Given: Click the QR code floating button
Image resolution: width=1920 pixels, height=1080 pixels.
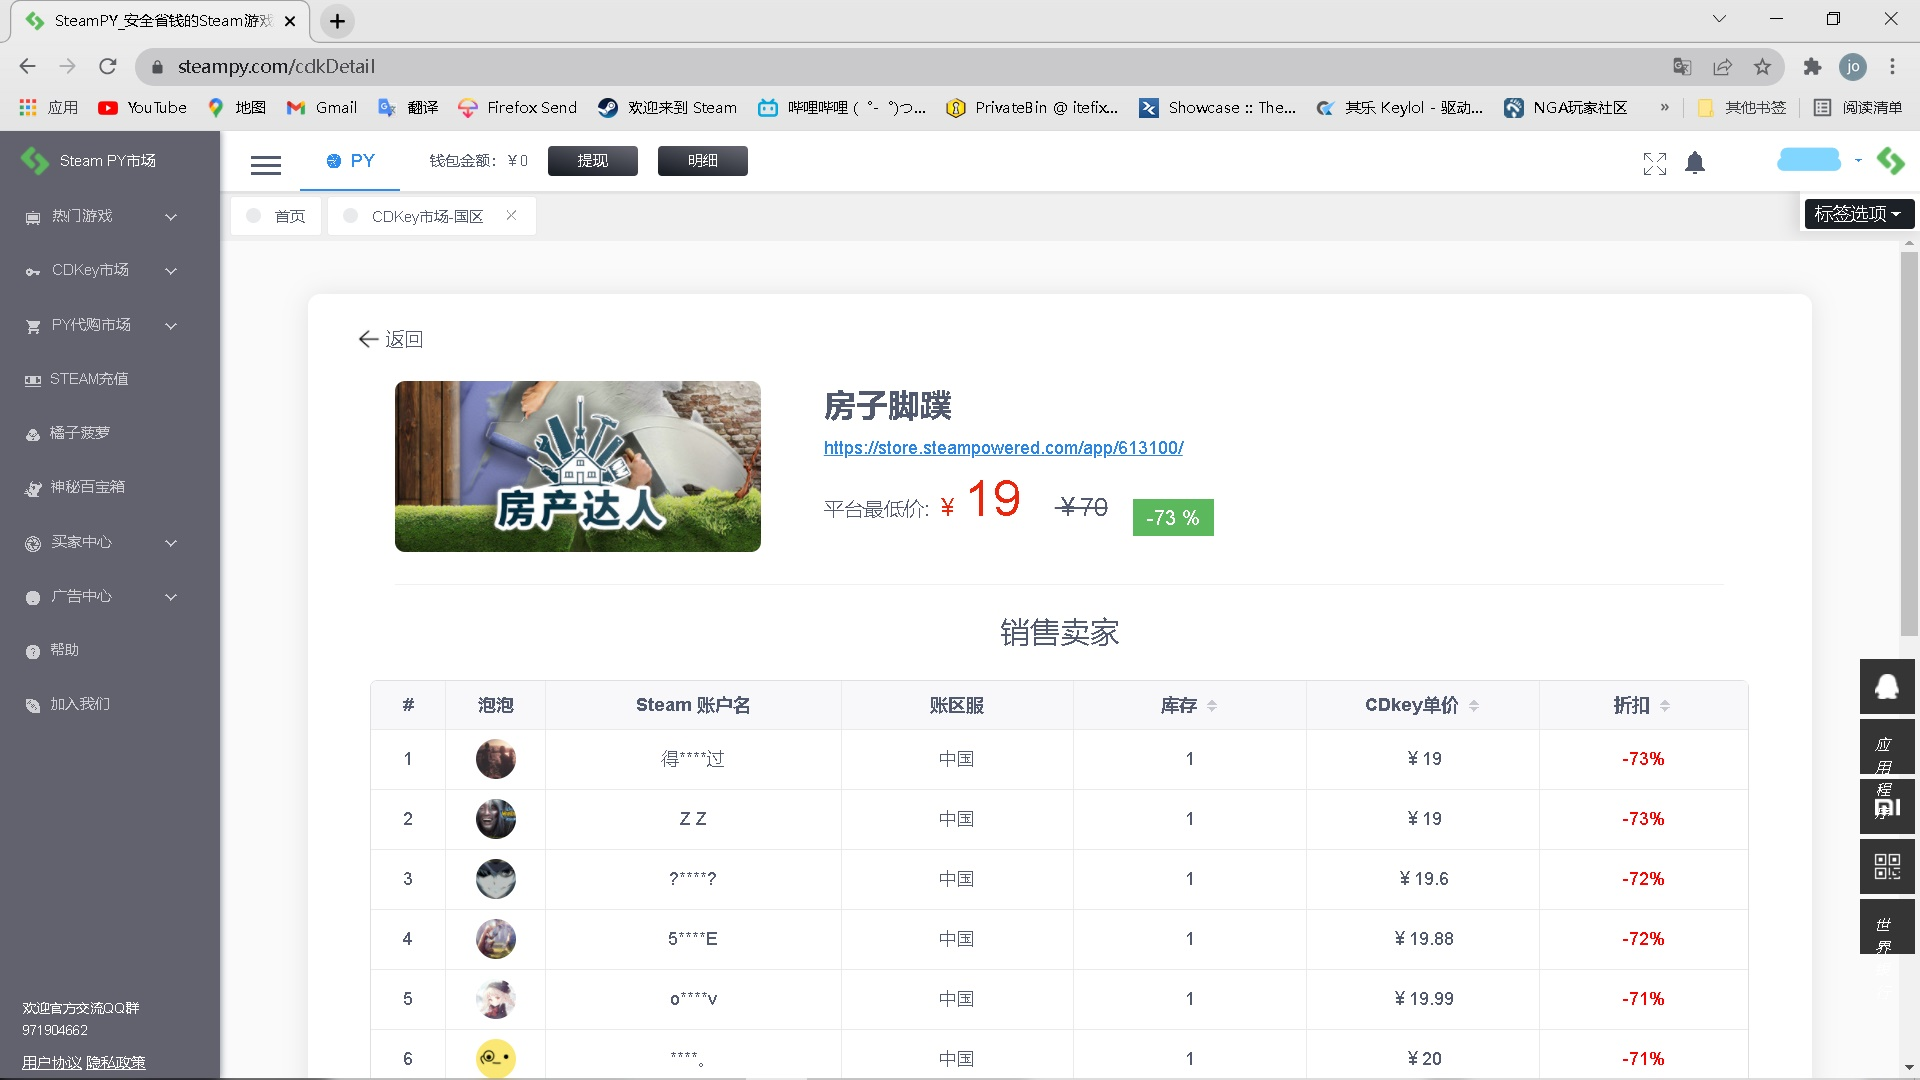Looking at the screenshot, I should point(1886,866).
